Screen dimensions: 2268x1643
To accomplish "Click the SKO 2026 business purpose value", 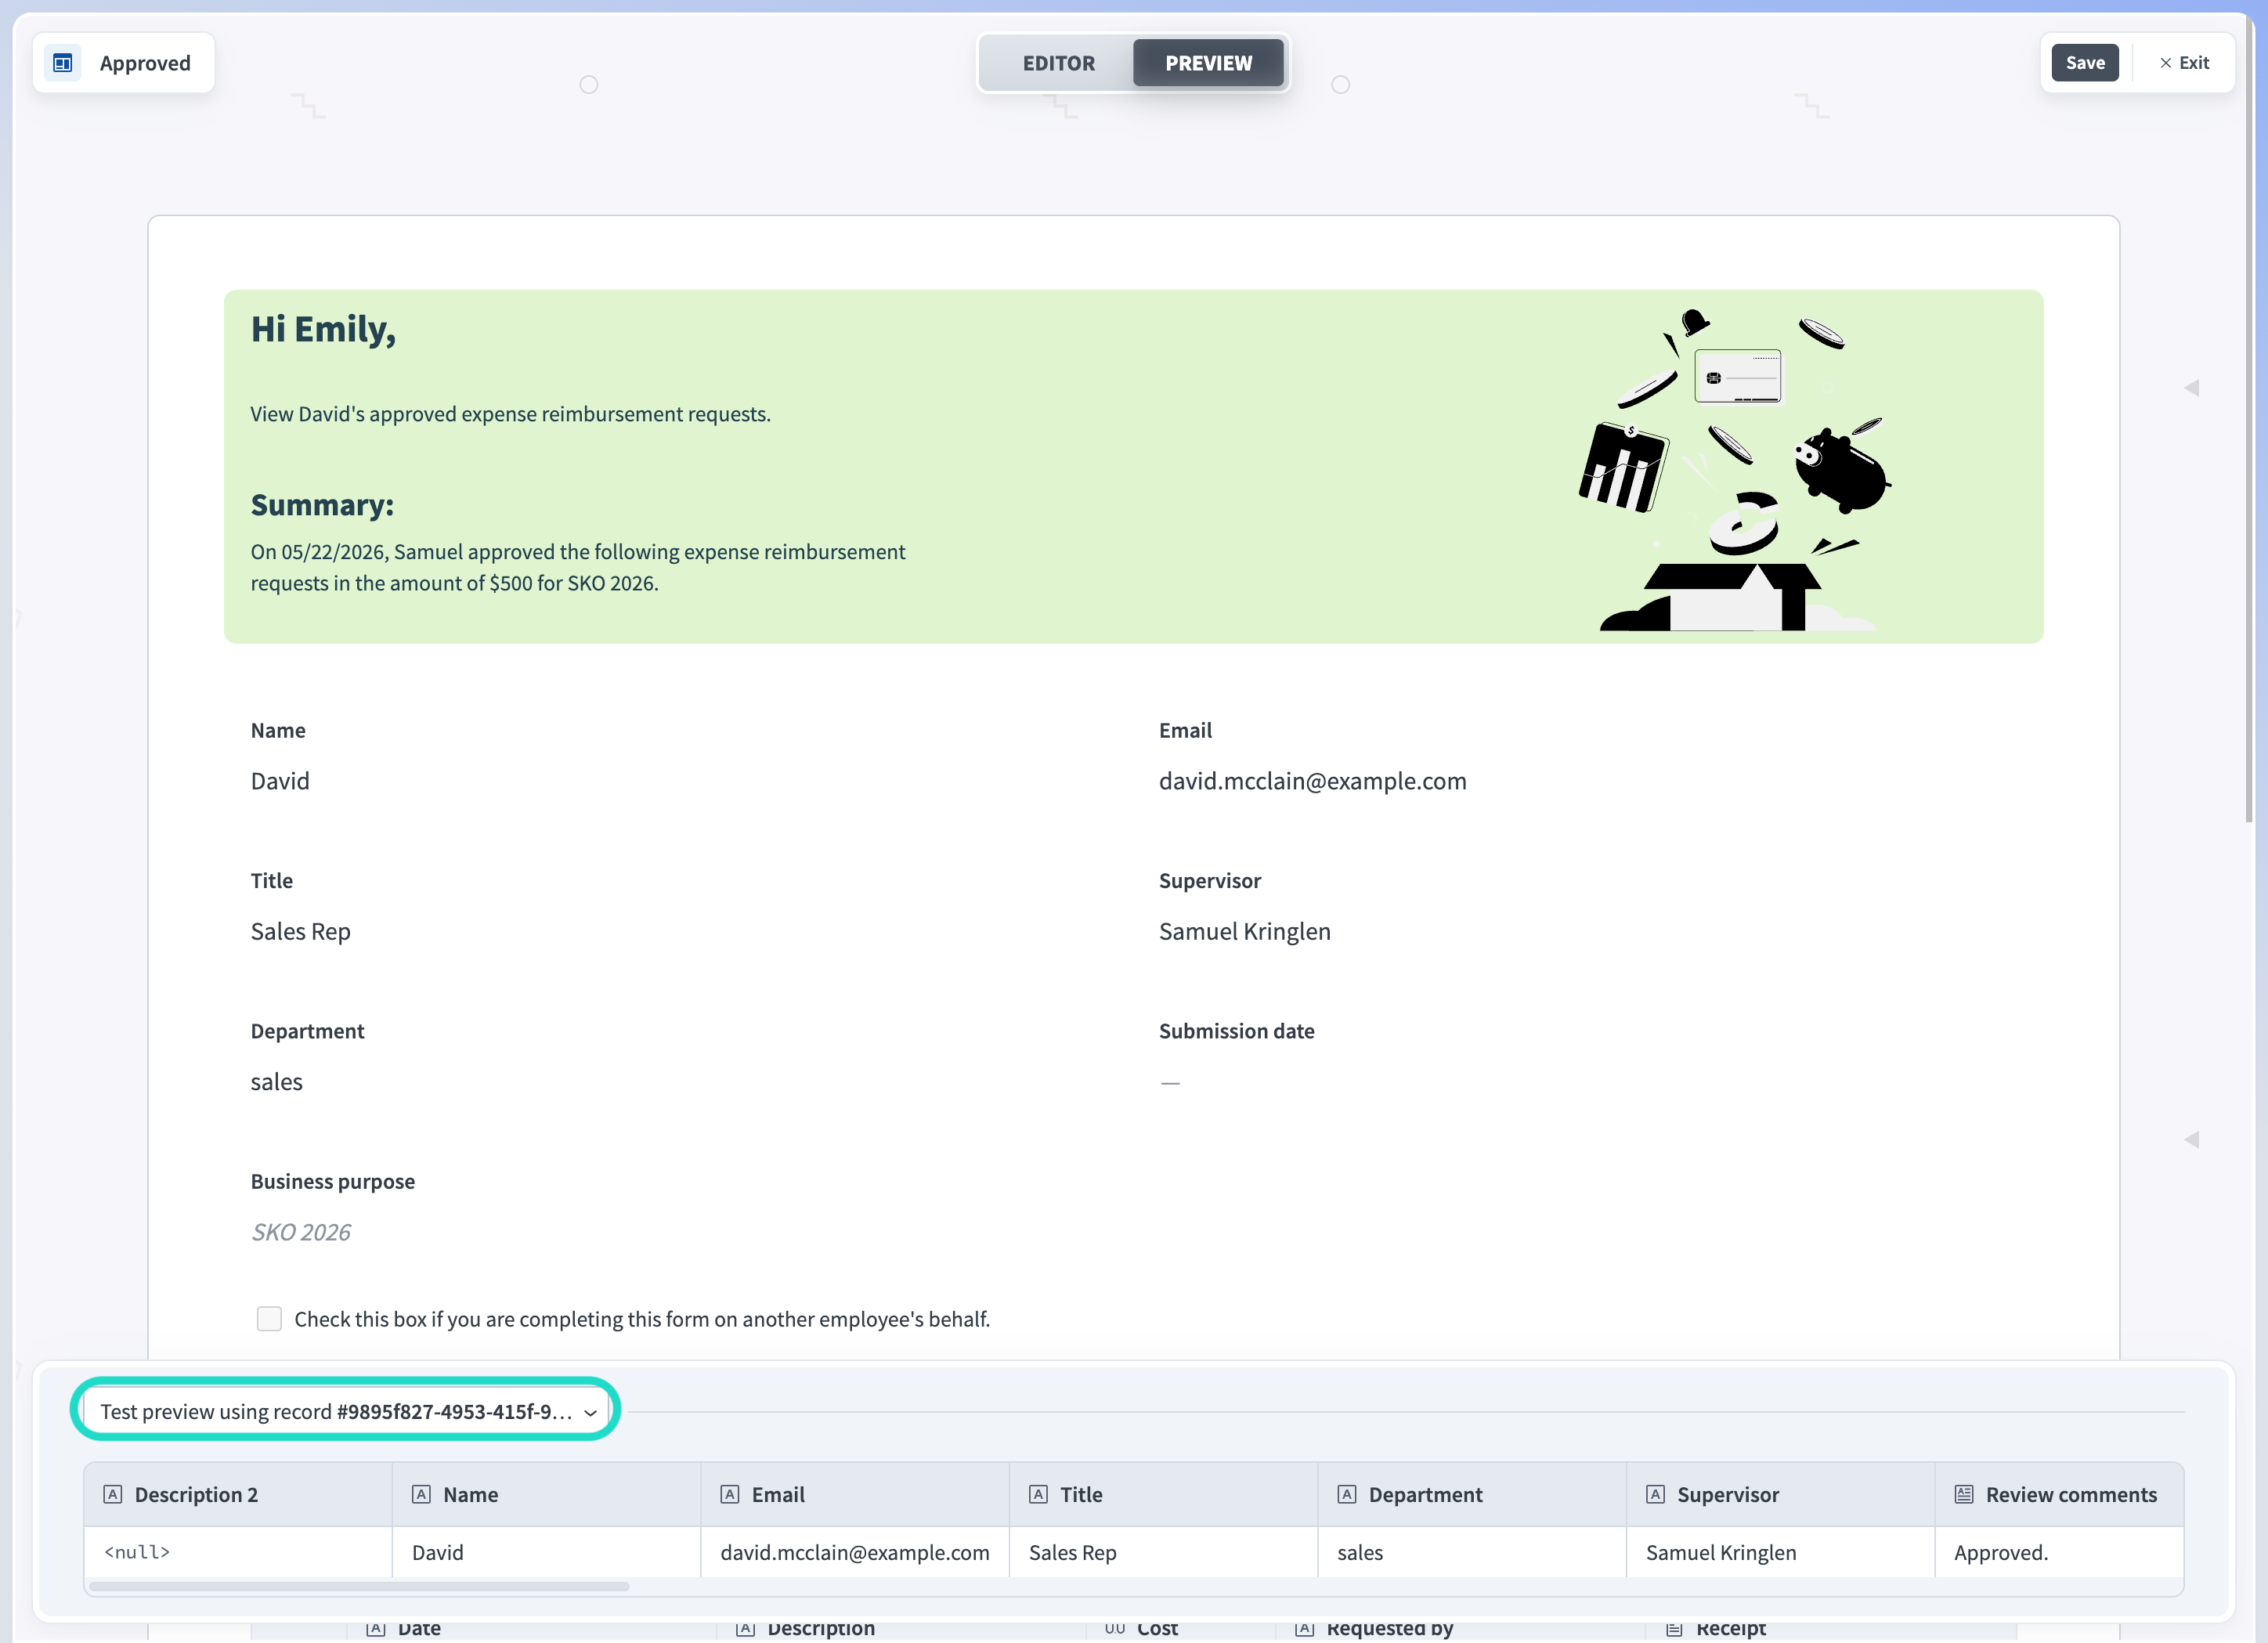I will 301,1232.
